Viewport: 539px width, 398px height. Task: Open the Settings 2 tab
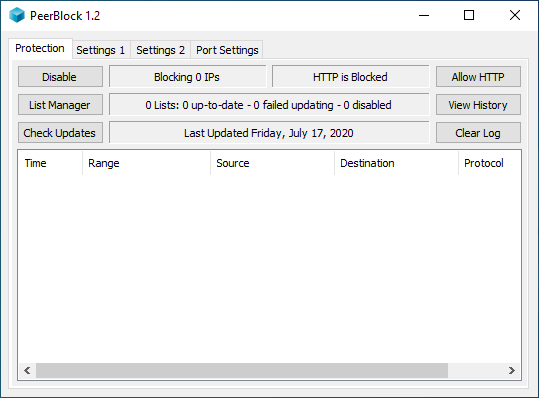pos(160,50)
